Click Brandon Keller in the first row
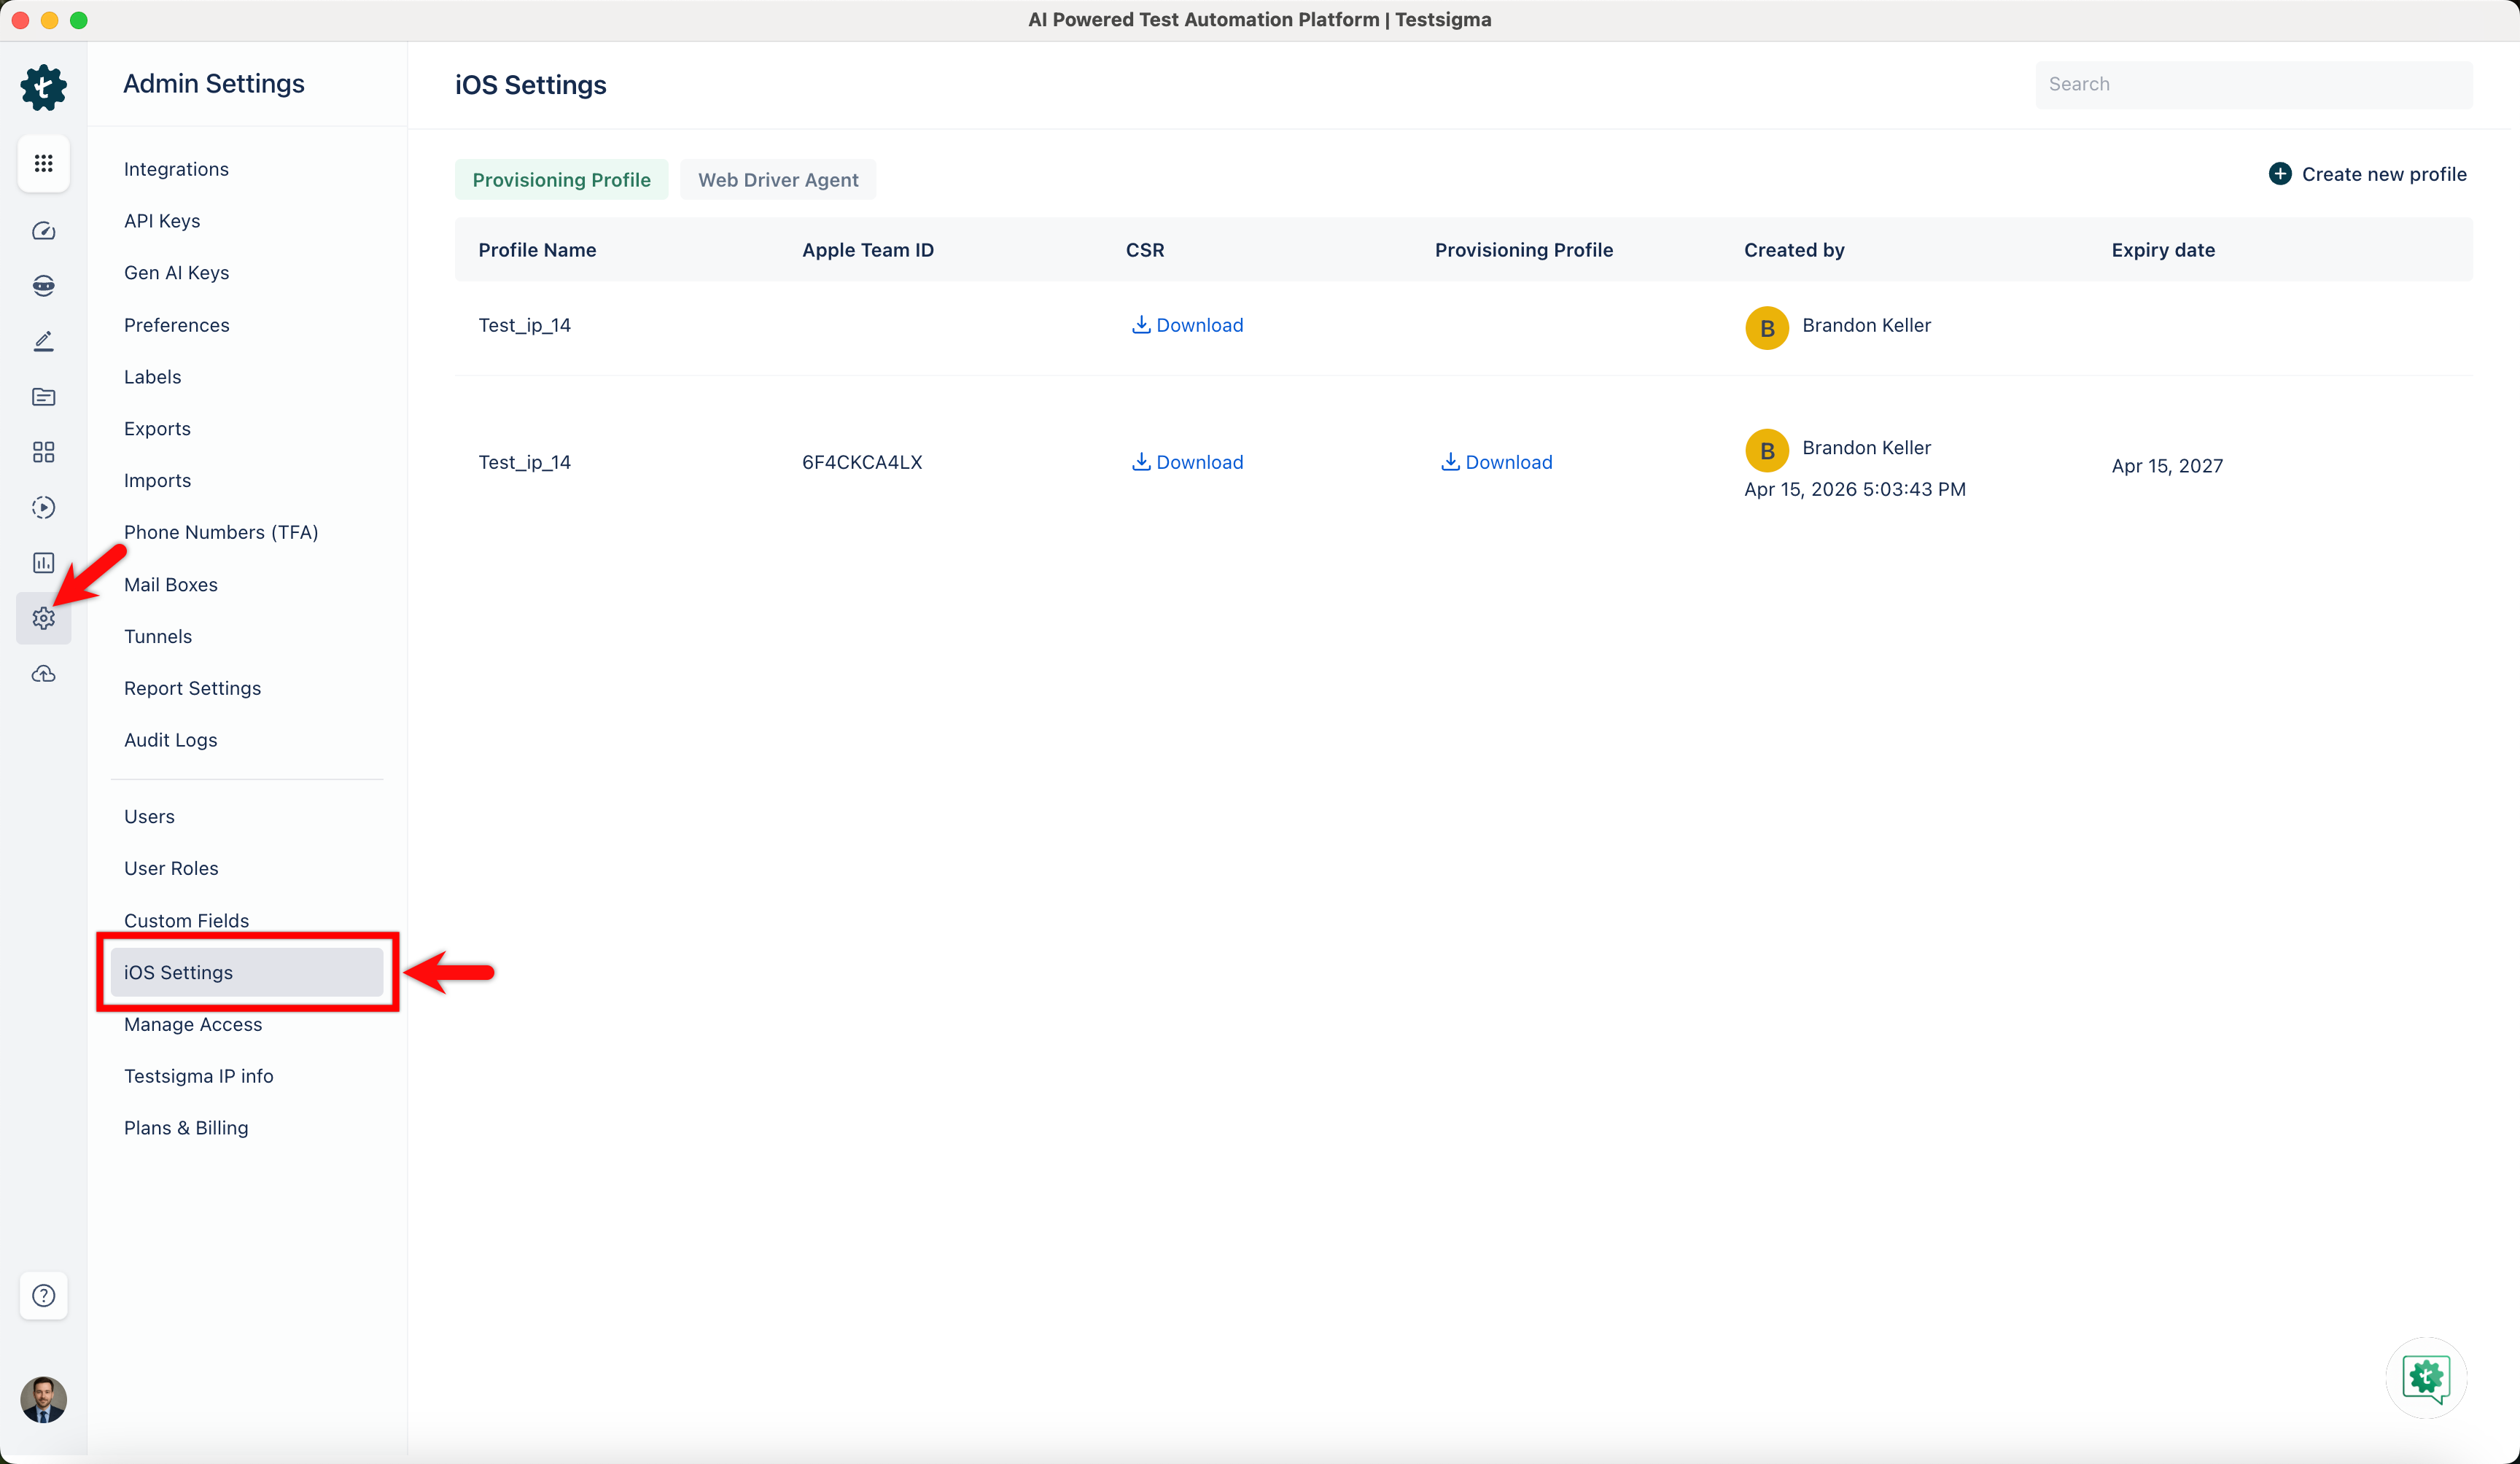Image resolution: width=2520 pixels, height=1464 pixels. pyautogui.click(x=1866, y=325)
